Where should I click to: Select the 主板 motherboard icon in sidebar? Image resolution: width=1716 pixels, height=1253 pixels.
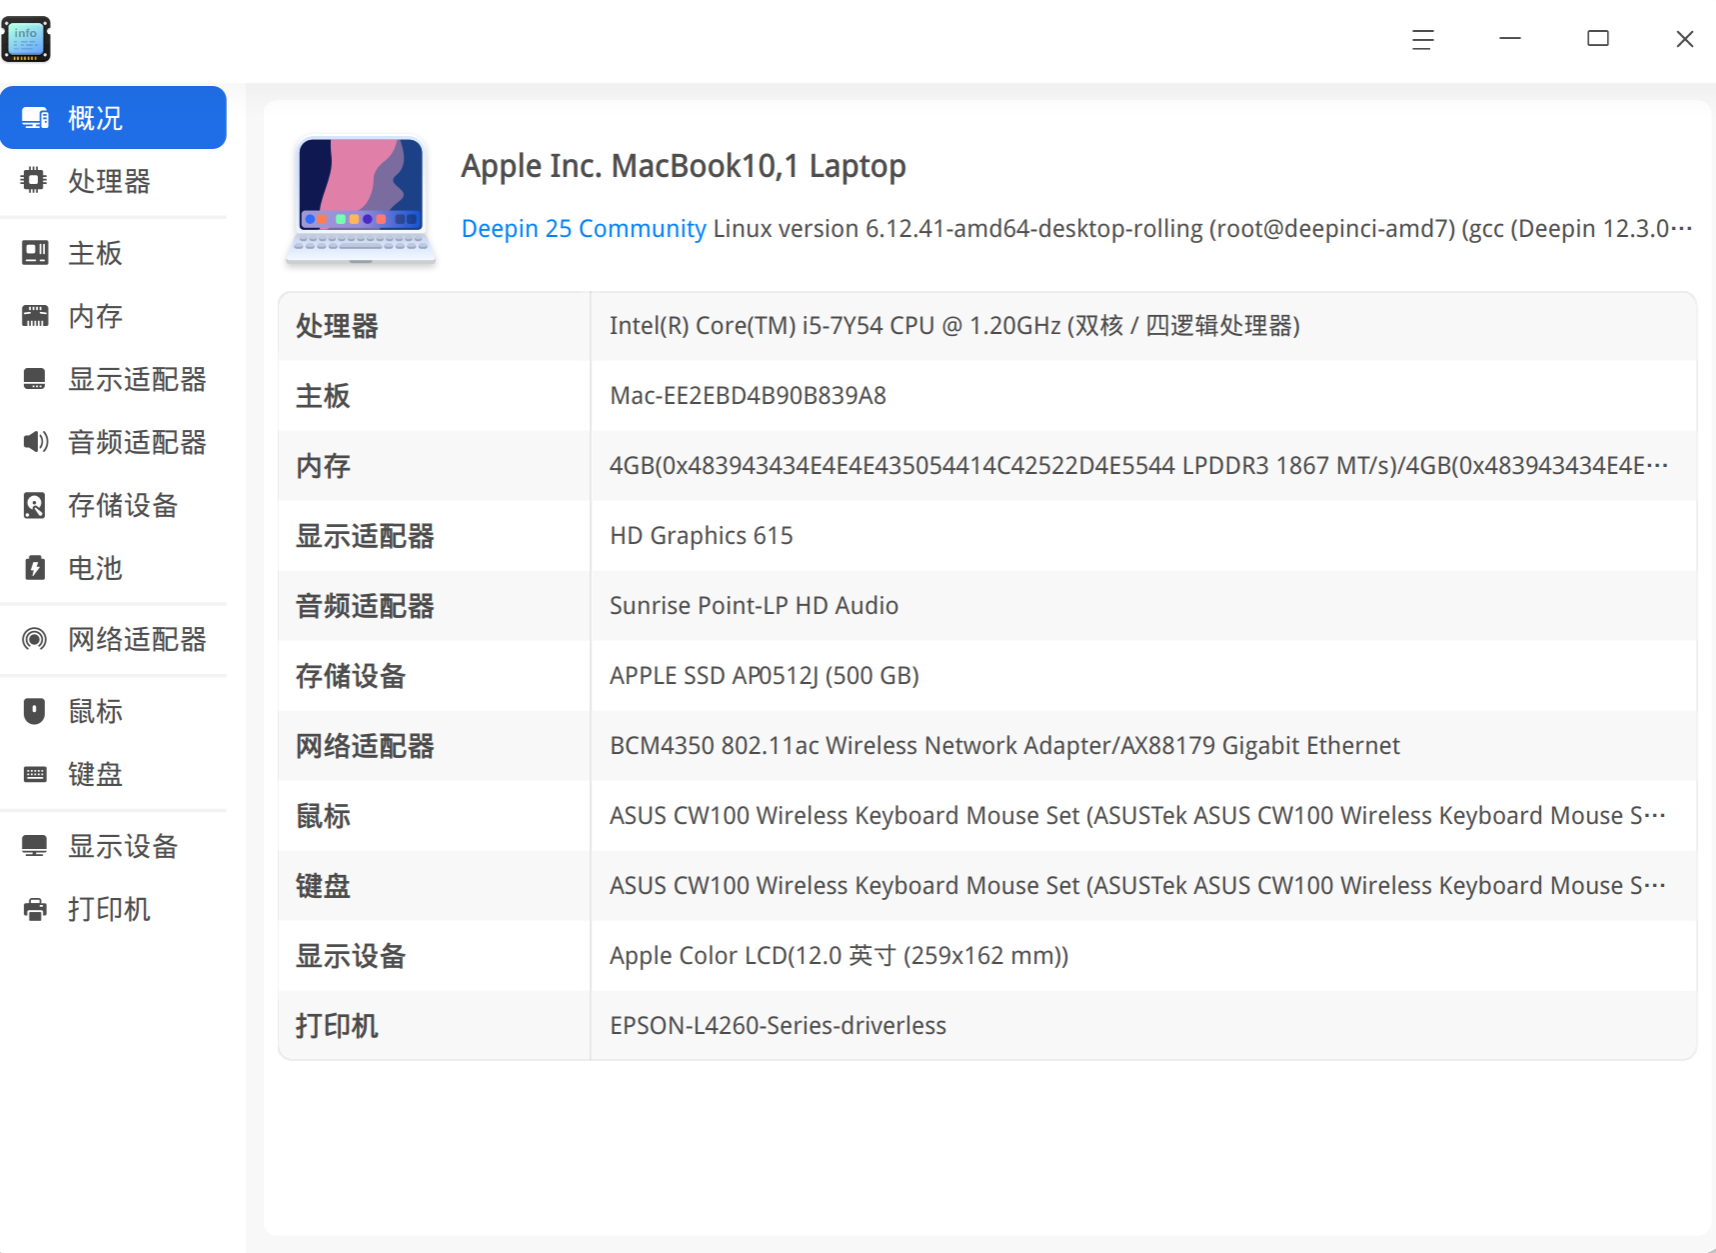(34, 253)
